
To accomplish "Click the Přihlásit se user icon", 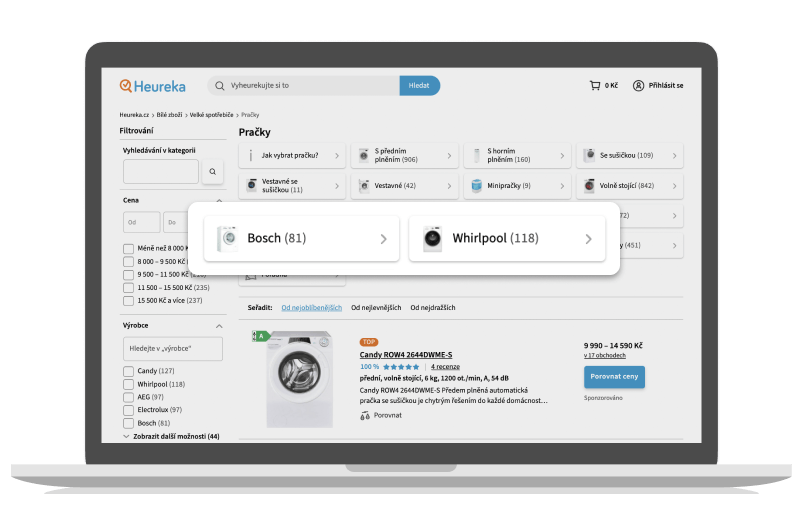I will point(639,86).
